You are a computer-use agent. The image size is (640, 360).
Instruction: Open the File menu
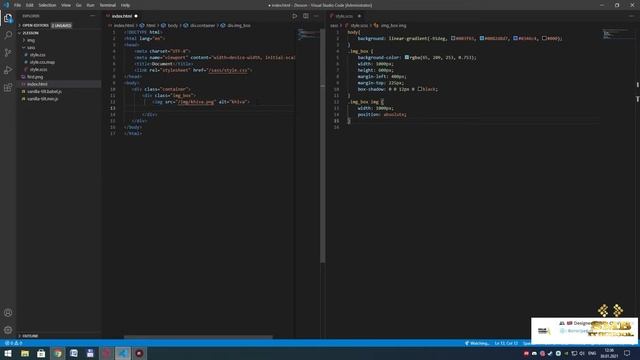pos(18,5)
